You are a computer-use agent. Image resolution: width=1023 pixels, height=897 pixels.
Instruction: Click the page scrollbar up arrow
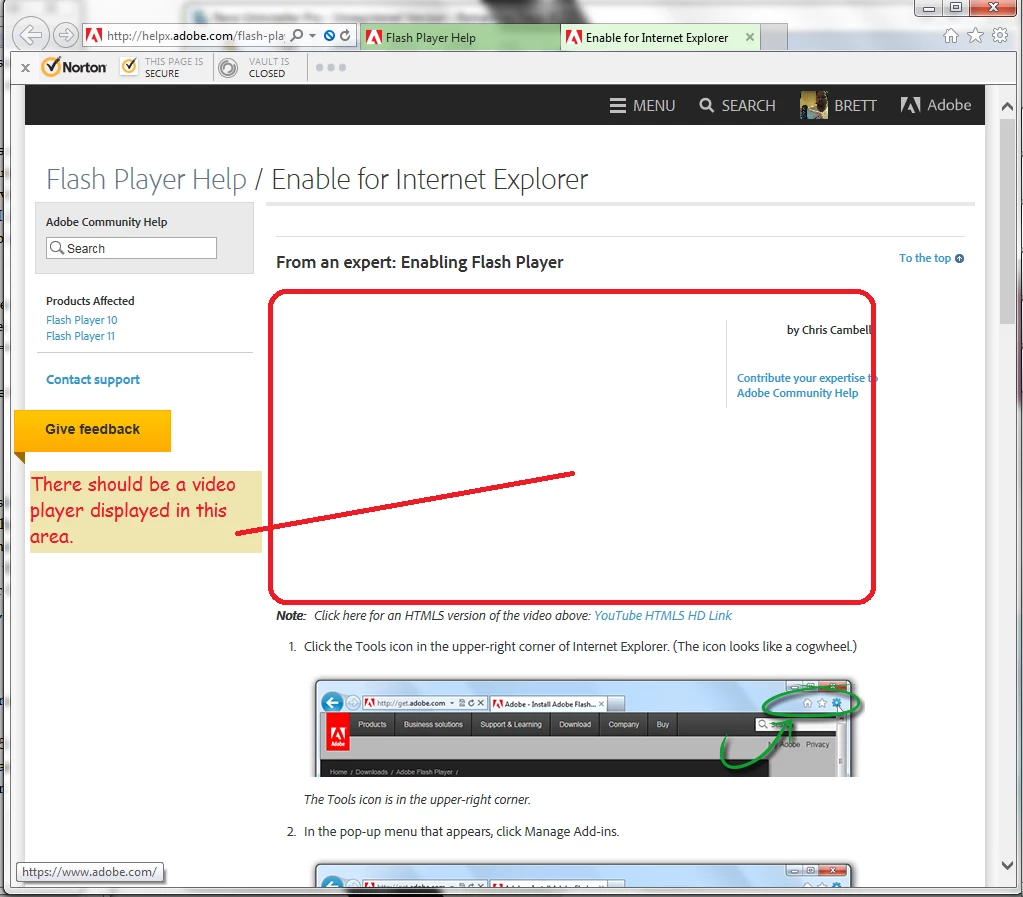point(1007,106)
